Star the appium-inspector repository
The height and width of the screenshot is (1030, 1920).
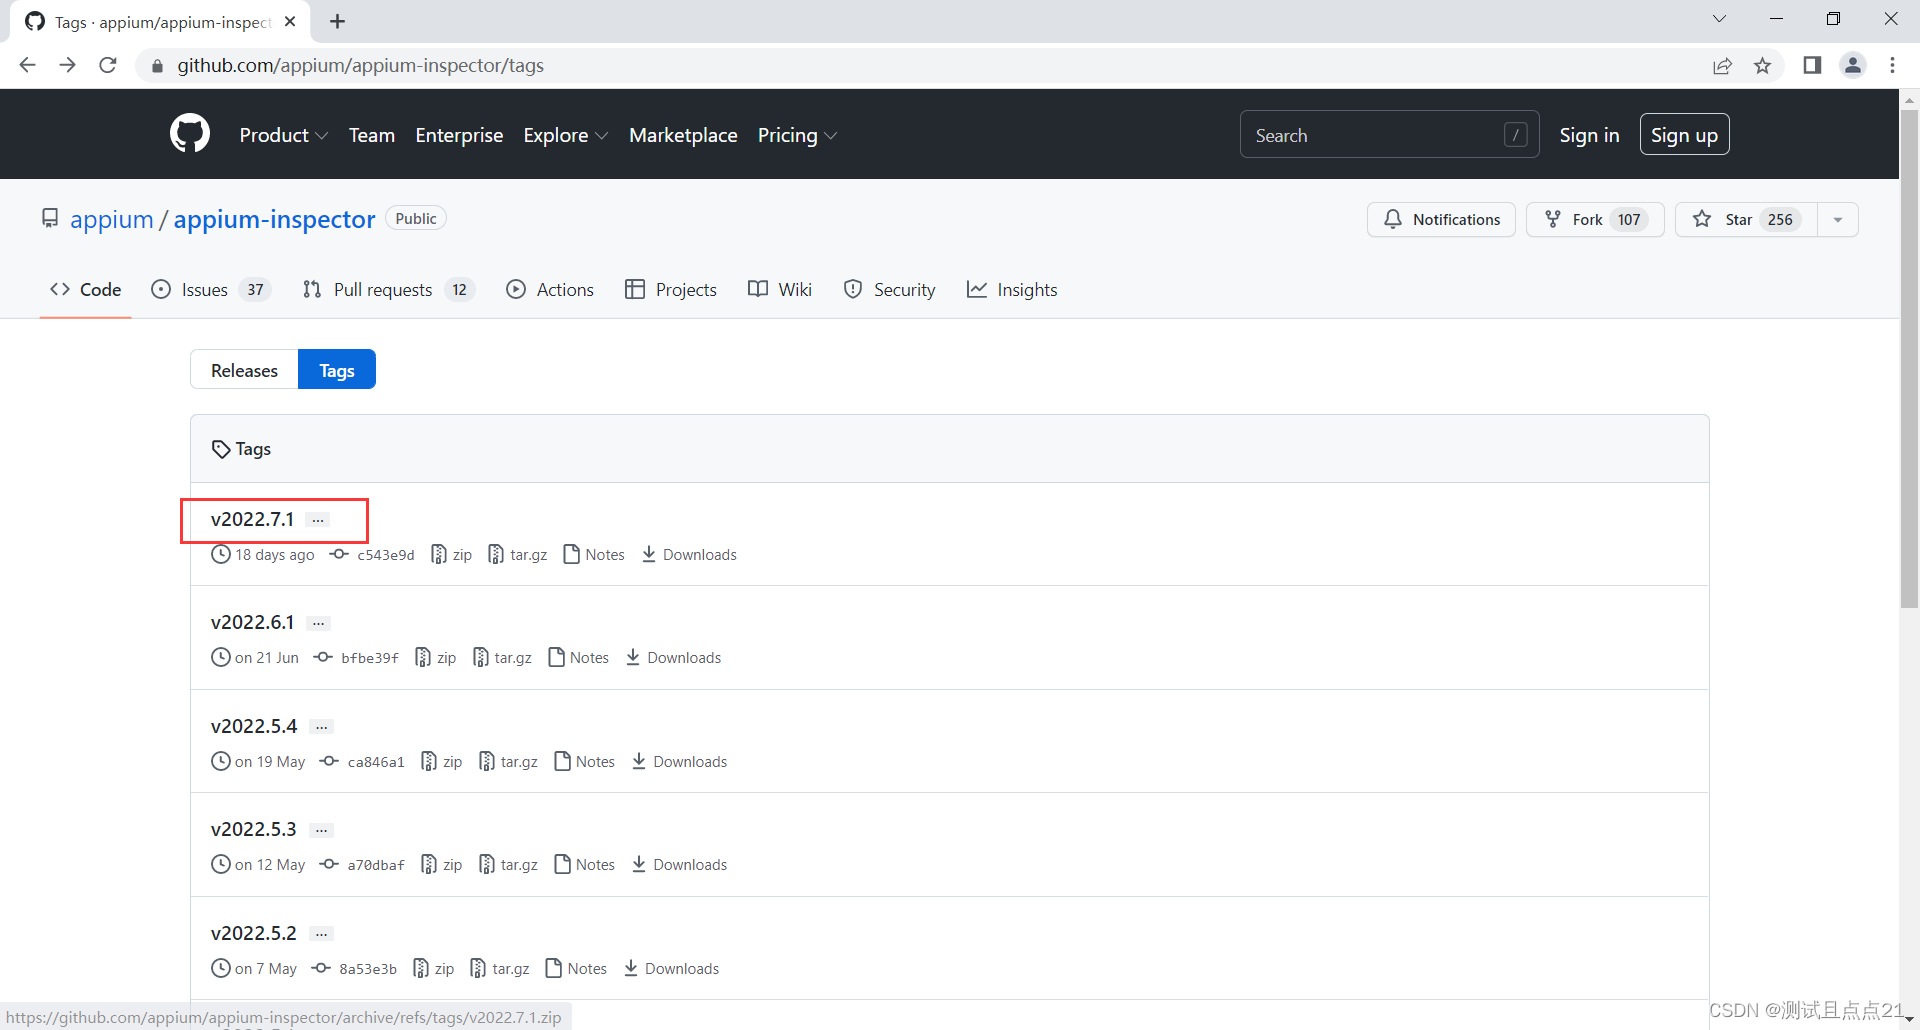coord(1746,219)
